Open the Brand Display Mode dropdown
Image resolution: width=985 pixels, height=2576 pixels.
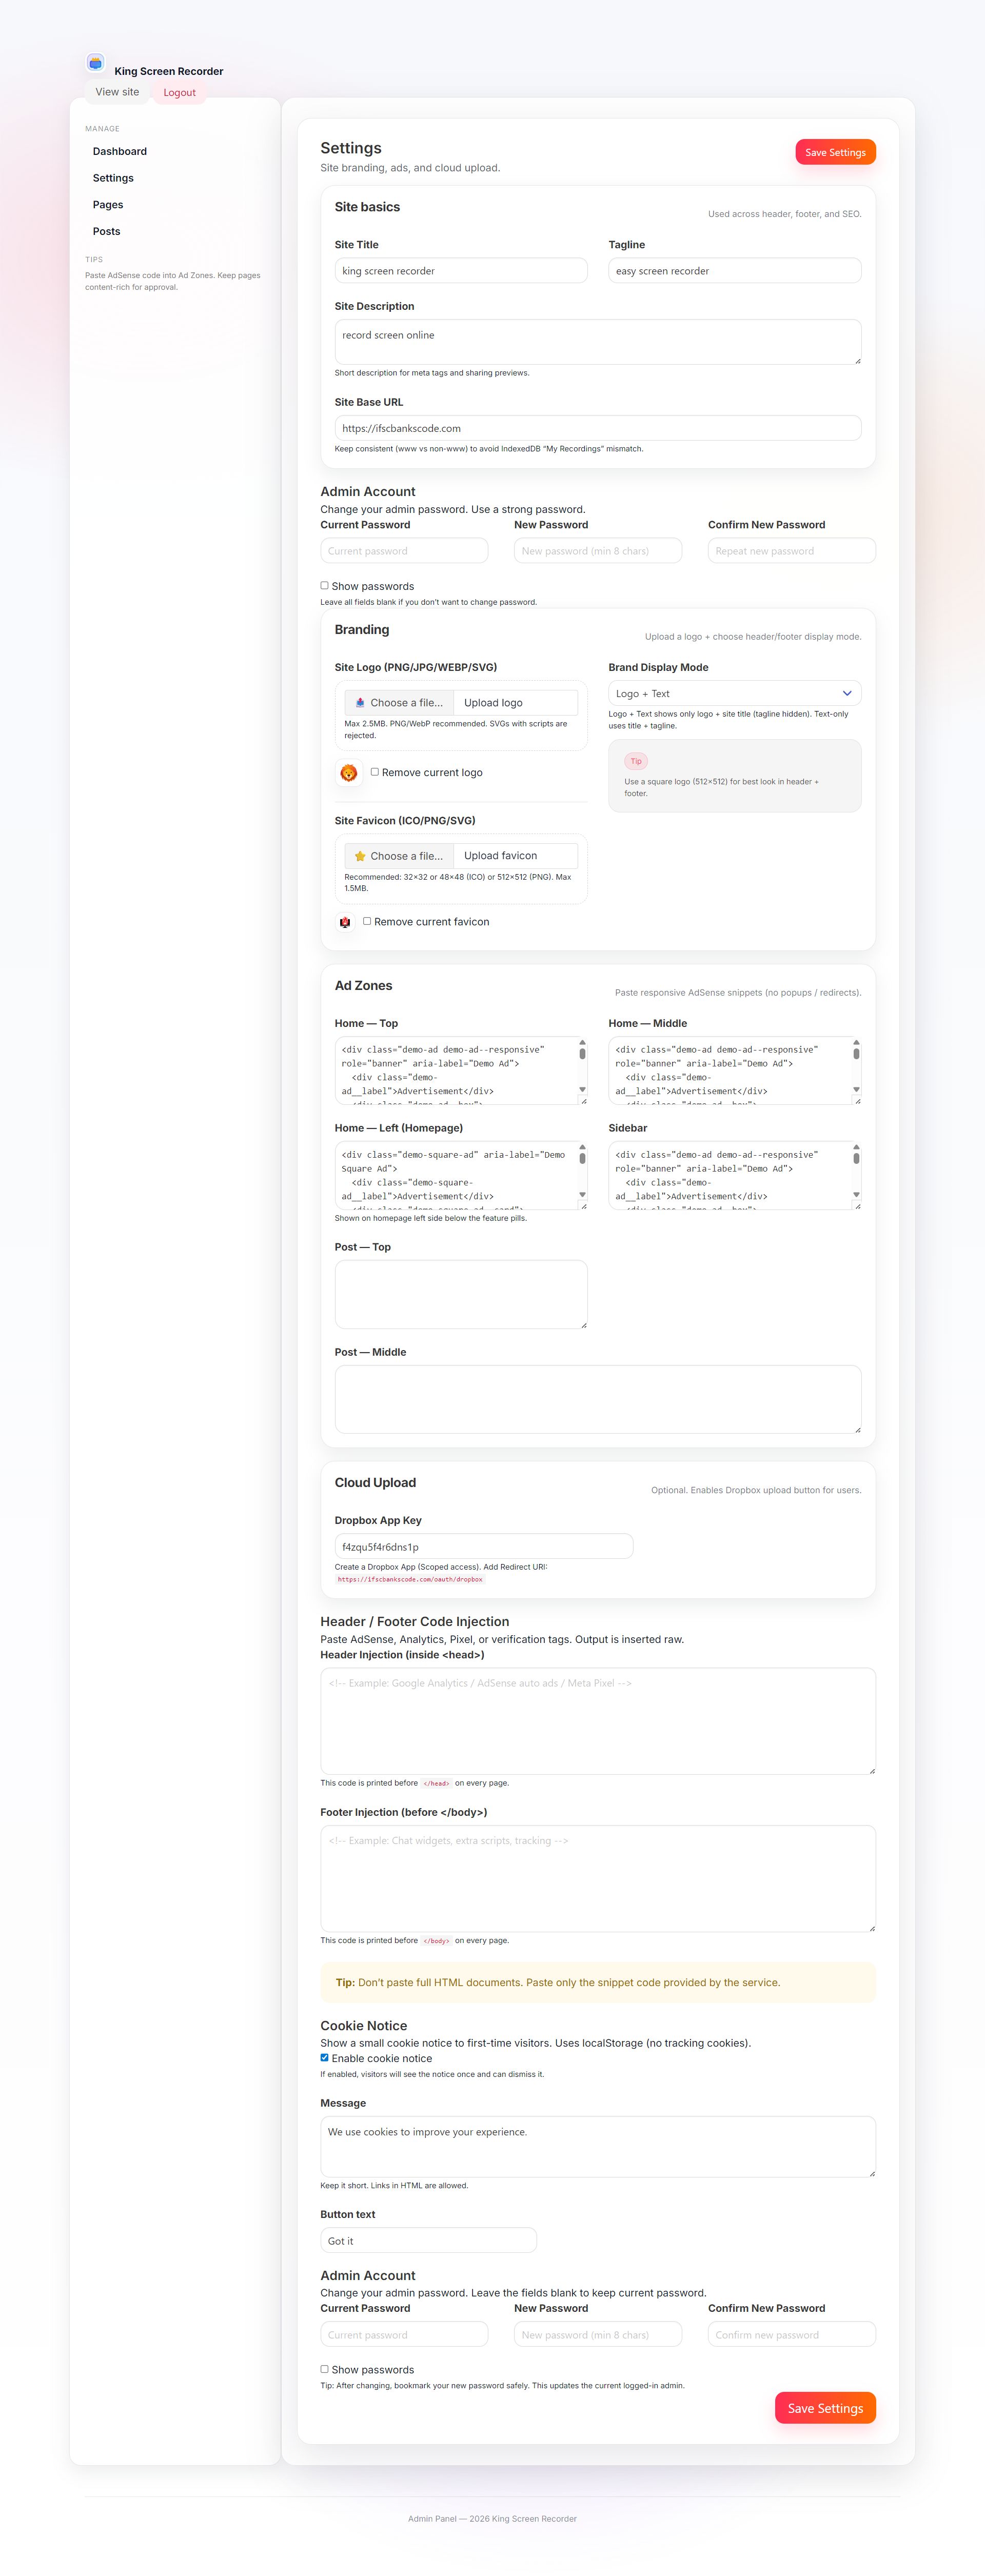(x=733, y=693)
